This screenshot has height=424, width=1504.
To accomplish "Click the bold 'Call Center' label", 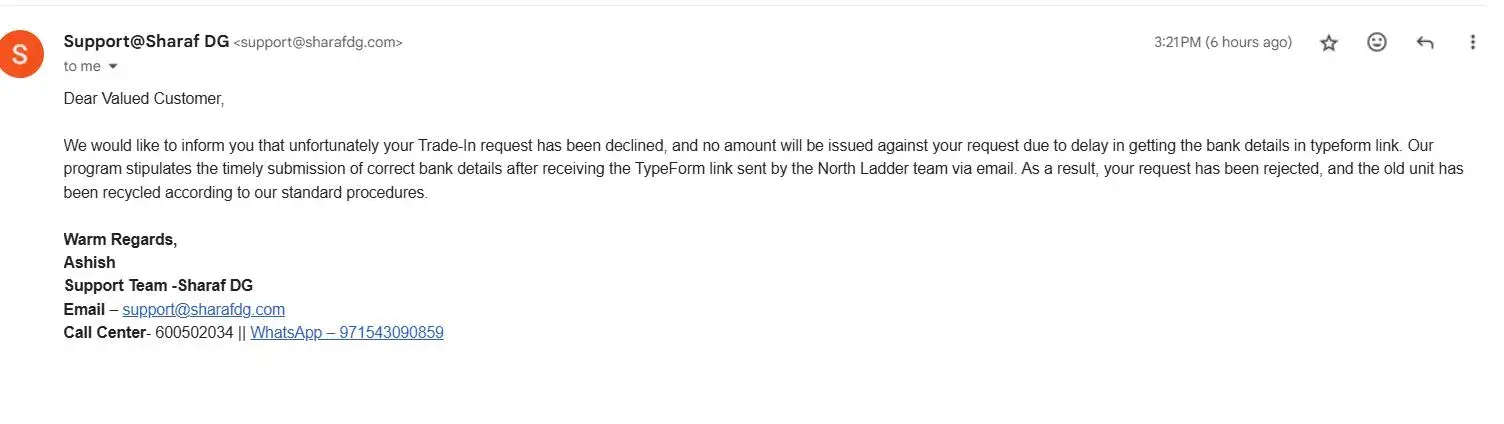I will tap(104, 333).
